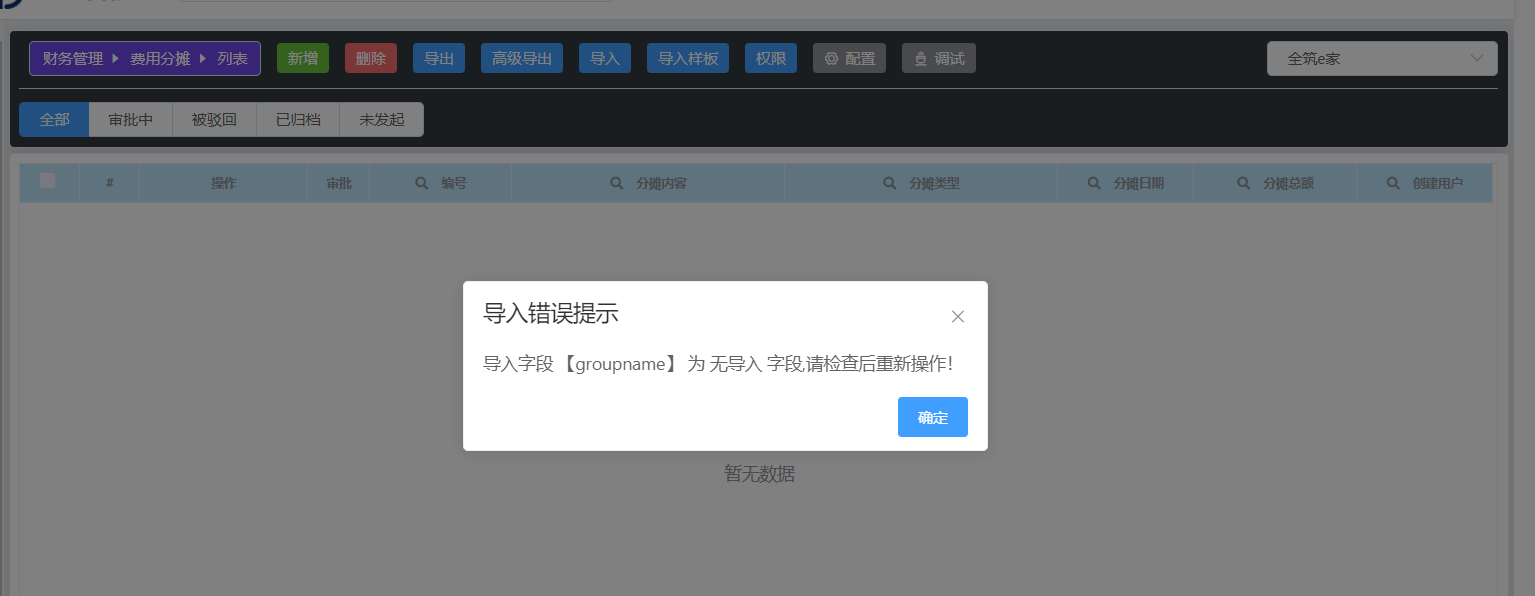This screenshot has height=596, width=1535.
Task: Click the 财务管理 breadcrumb arrow
Action: (115, 59)
